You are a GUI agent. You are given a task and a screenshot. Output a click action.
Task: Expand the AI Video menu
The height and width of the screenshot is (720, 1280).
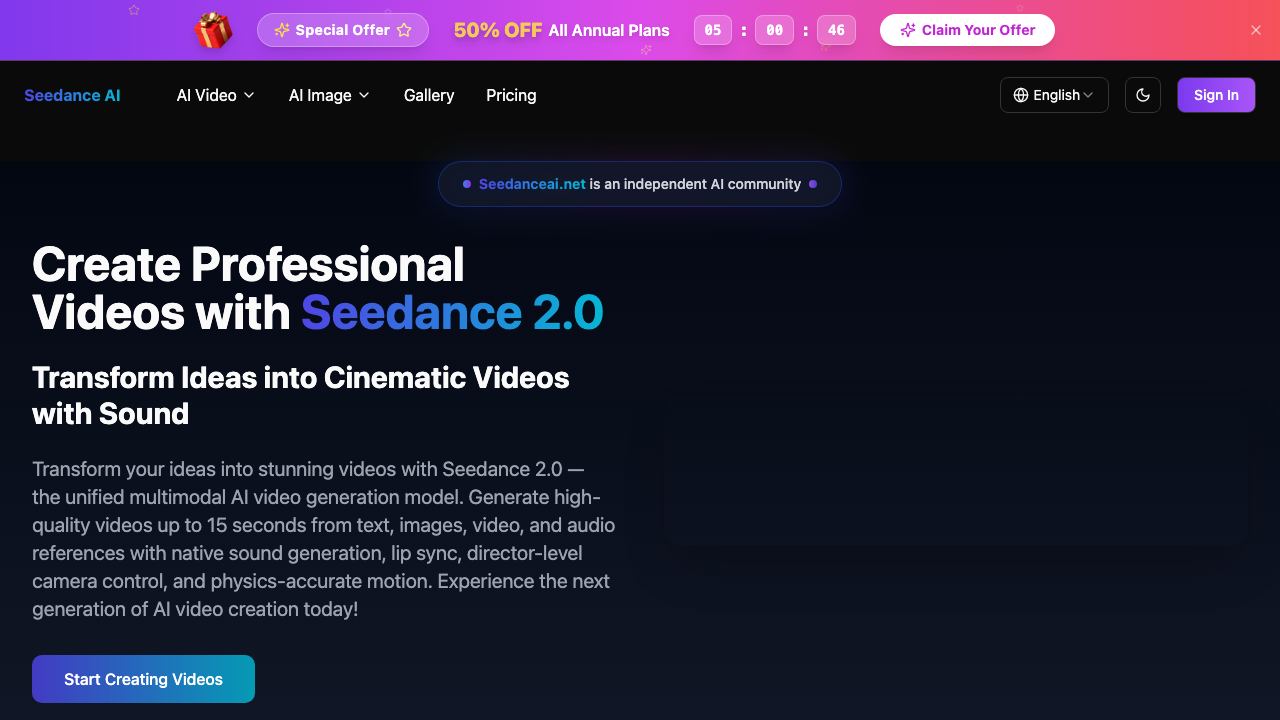[216, 95]
